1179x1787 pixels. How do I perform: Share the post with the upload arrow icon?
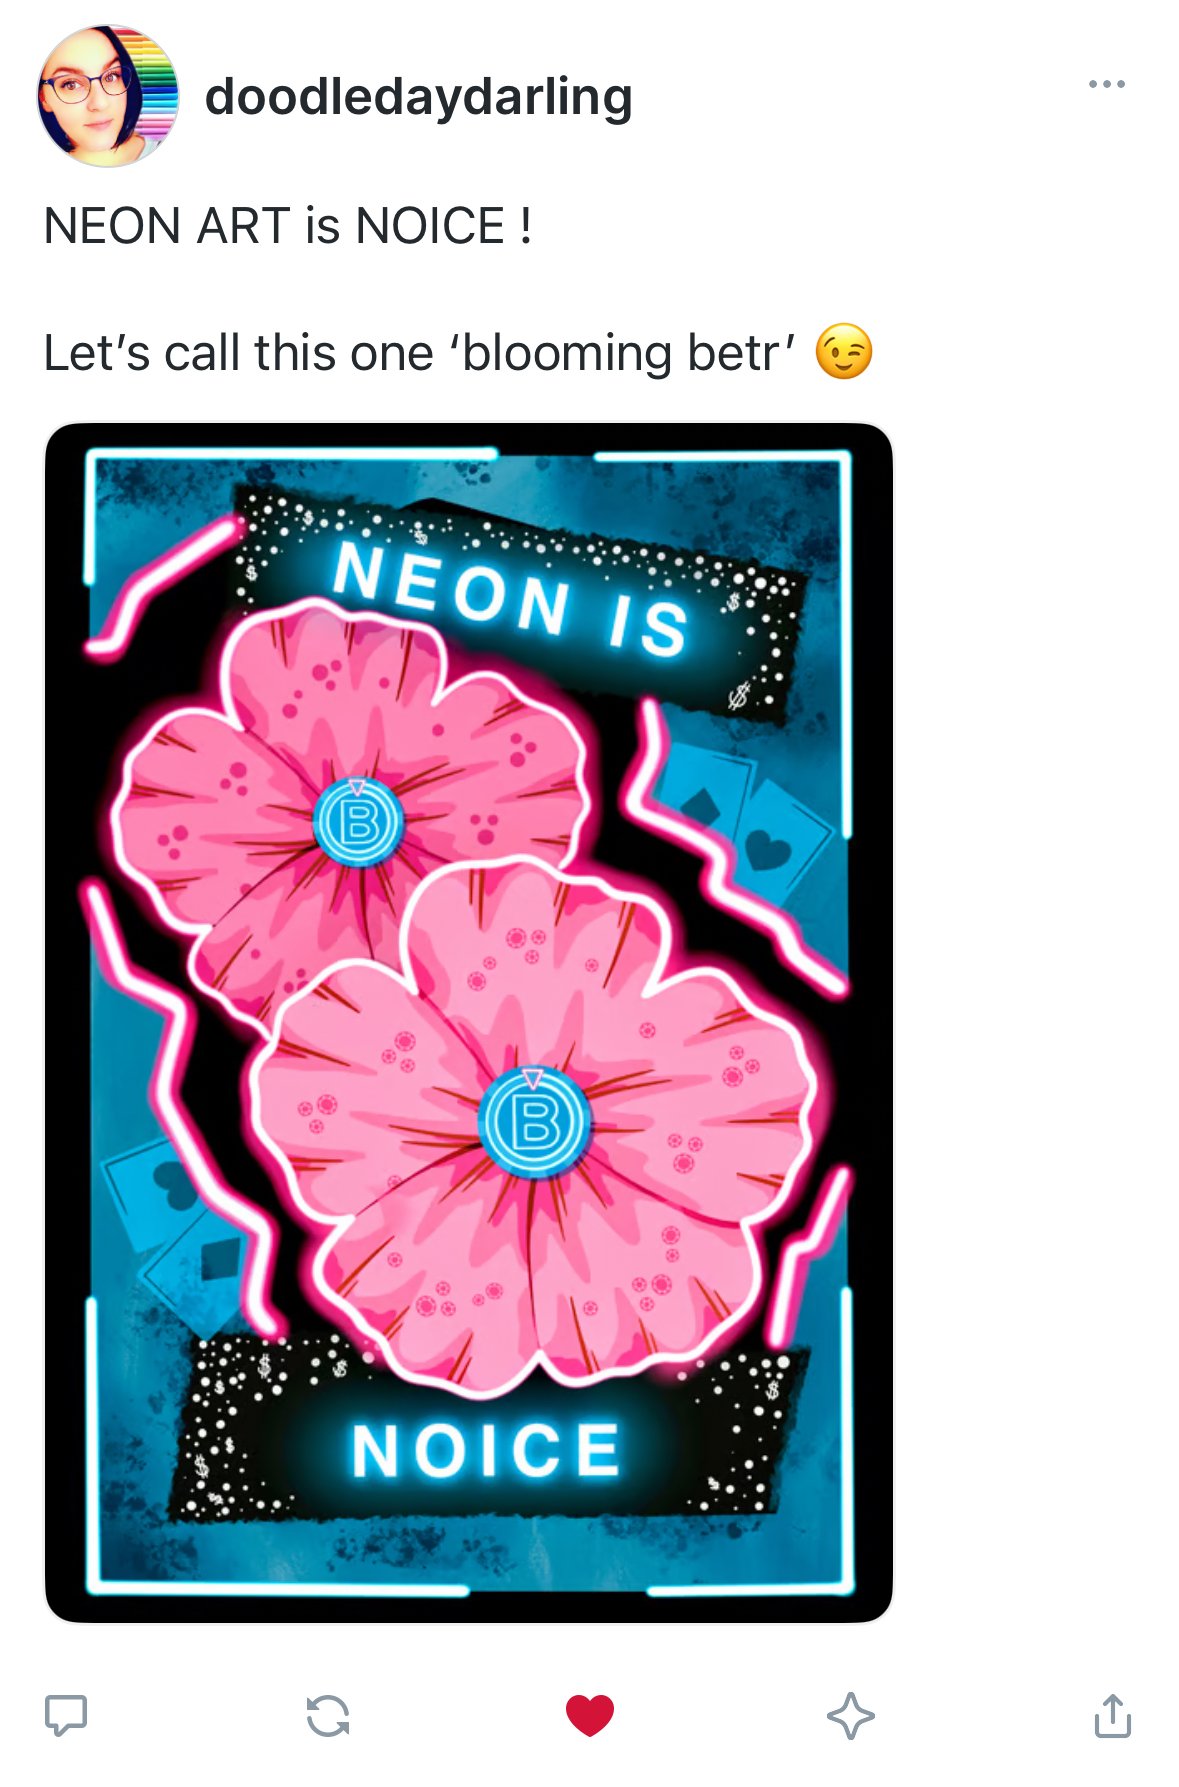(1112, 1715)
